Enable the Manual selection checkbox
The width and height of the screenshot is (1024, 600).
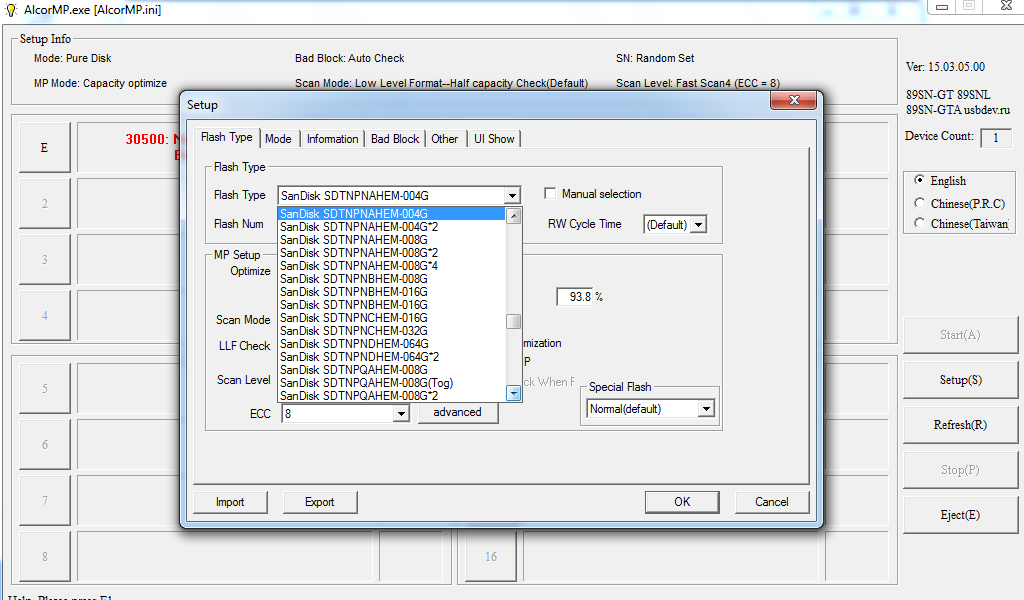click(550, 193)
